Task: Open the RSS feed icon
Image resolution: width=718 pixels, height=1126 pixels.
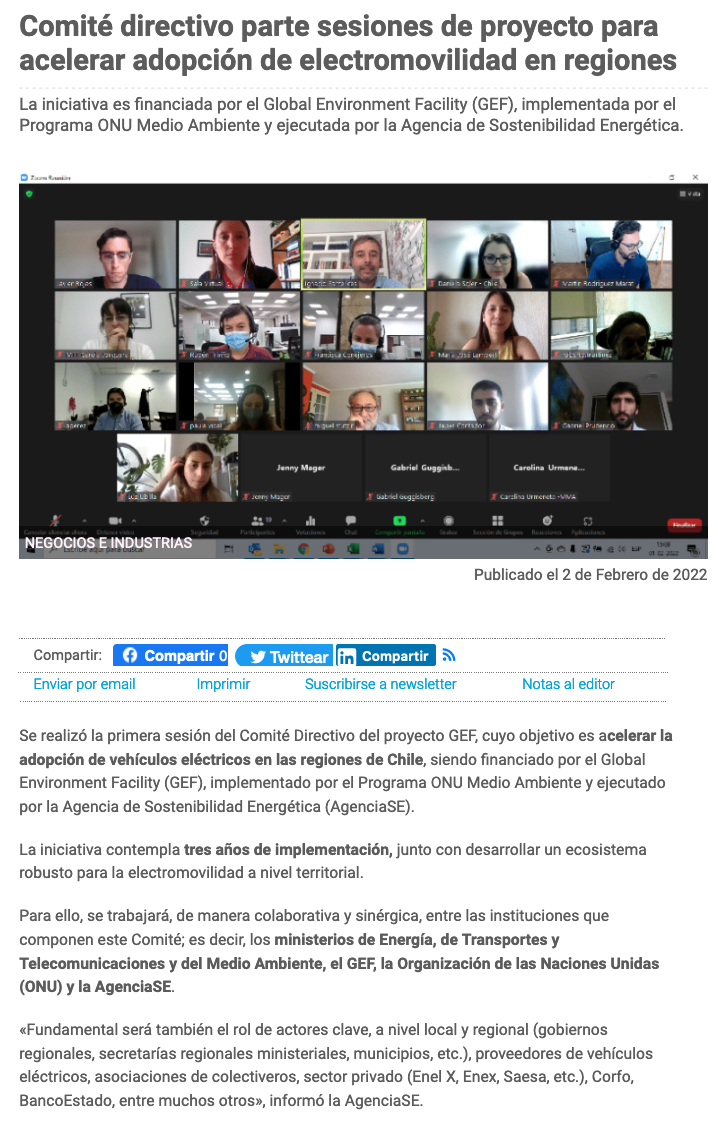Action: pyautogui.click(x=449, y=656)
